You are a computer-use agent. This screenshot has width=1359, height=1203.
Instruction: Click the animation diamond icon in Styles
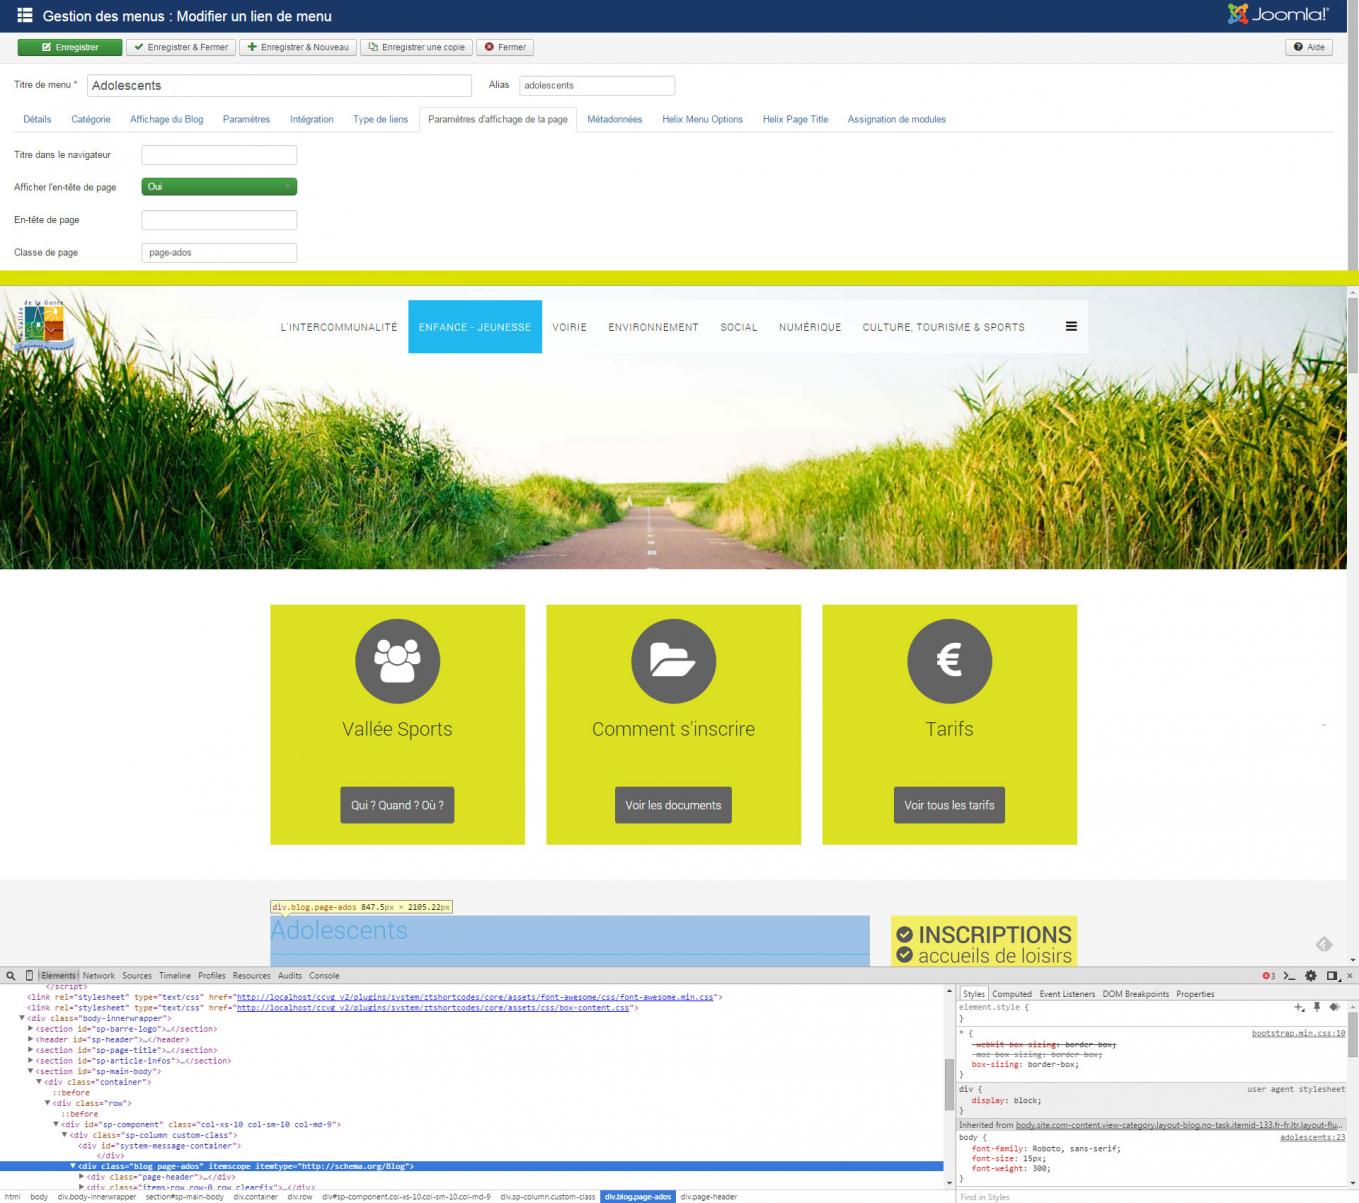pos(1334,1007)
